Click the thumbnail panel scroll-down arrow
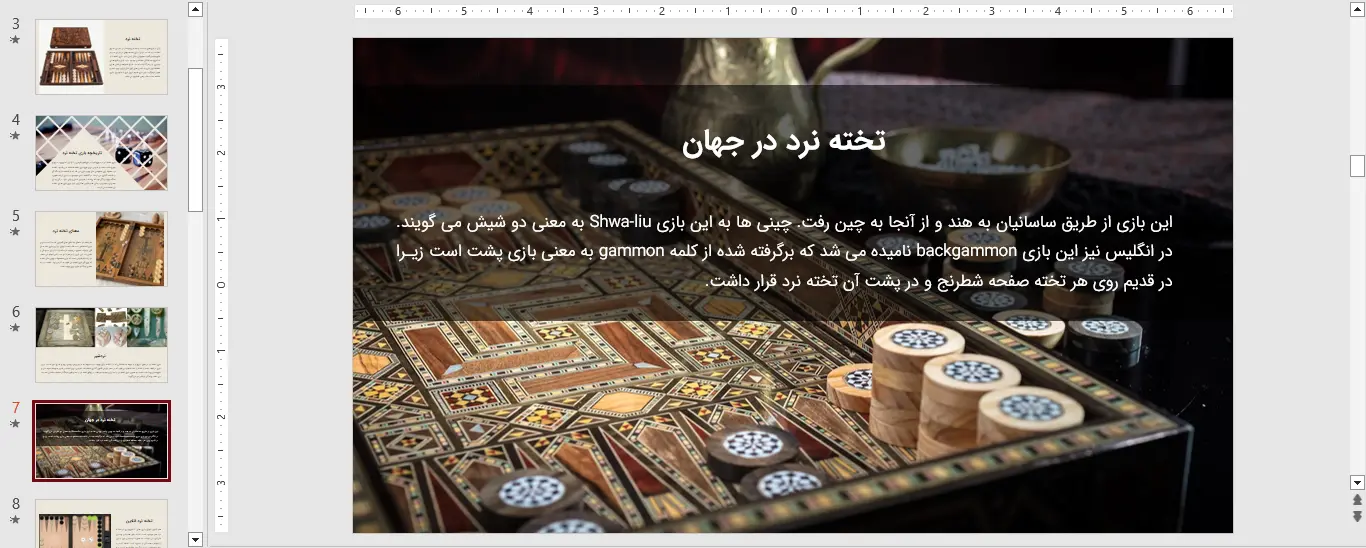This screenshot has height=548, width=1366. 195,540
